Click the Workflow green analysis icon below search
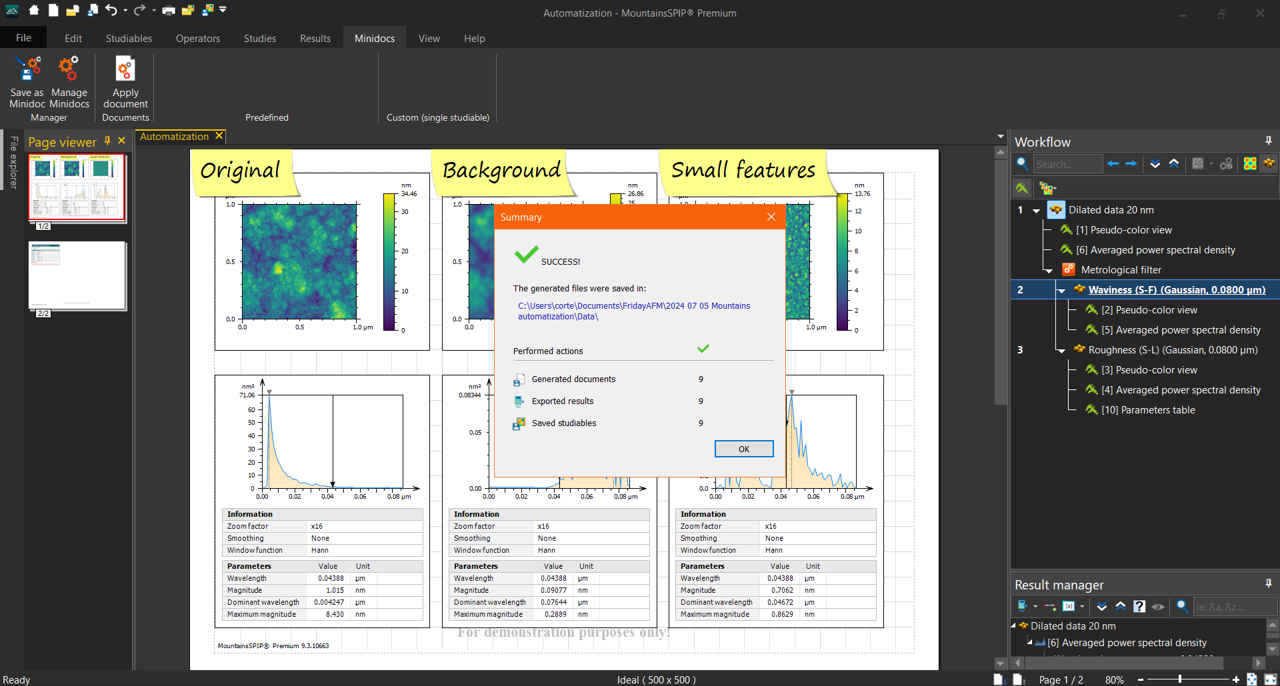1280x686 pixels. [1022, 188]
